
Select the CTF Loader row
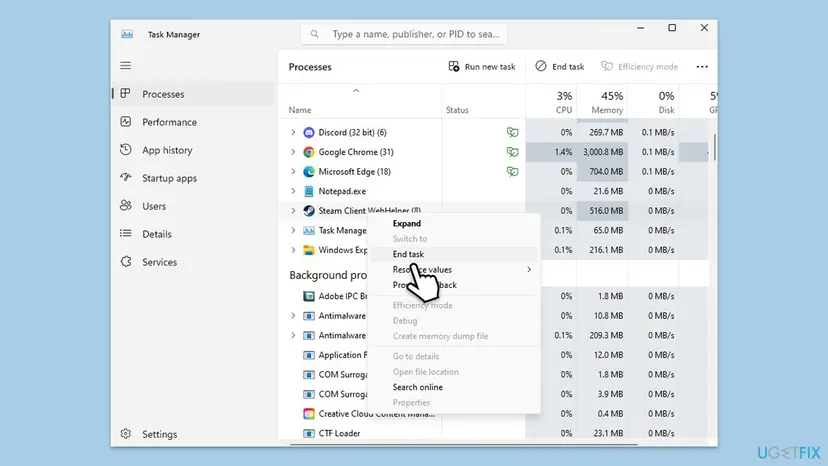tap(494, 433)
